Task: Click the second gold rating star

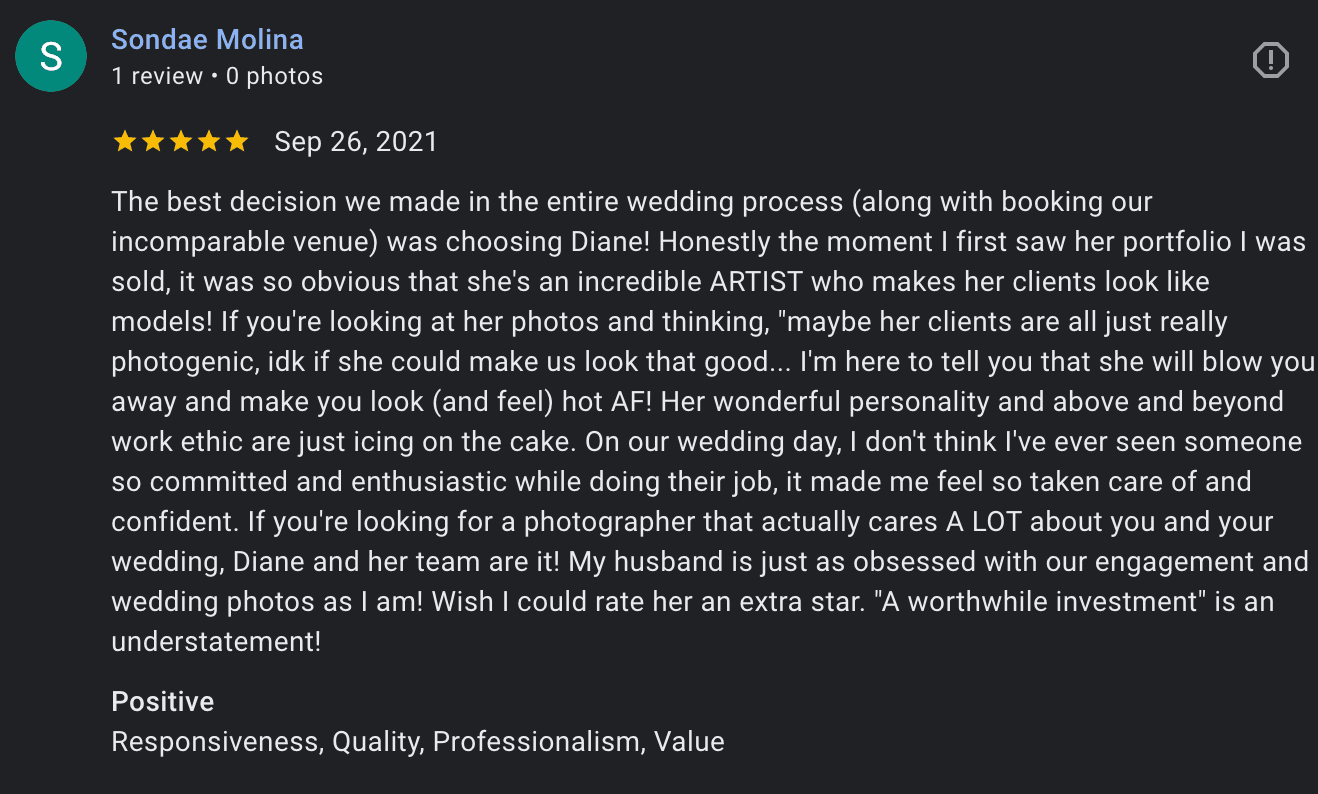Action: (153, 142)
